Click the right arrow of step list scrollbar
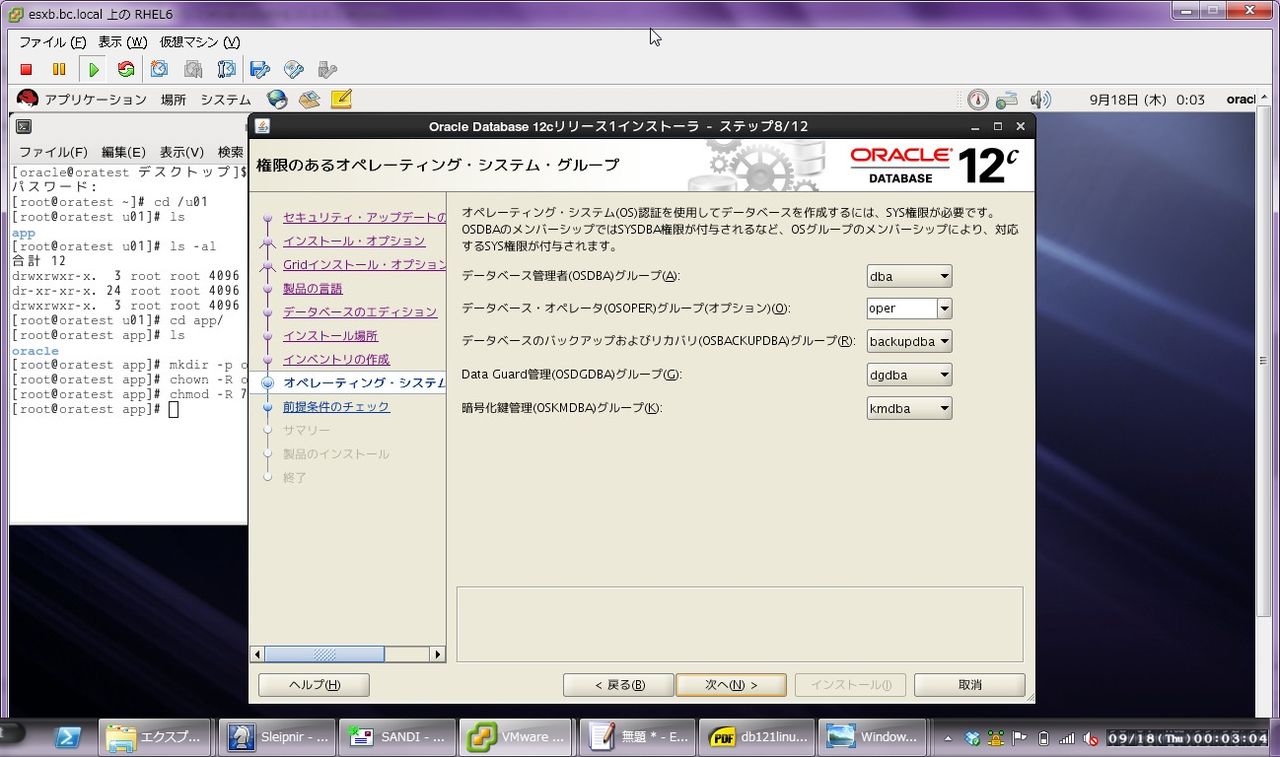 click(x=437, y=654)
